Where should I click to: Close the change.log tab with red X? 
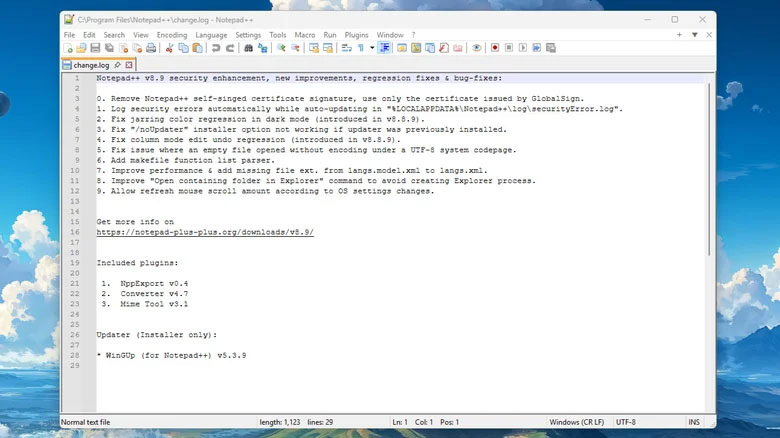tap(129, 65)
